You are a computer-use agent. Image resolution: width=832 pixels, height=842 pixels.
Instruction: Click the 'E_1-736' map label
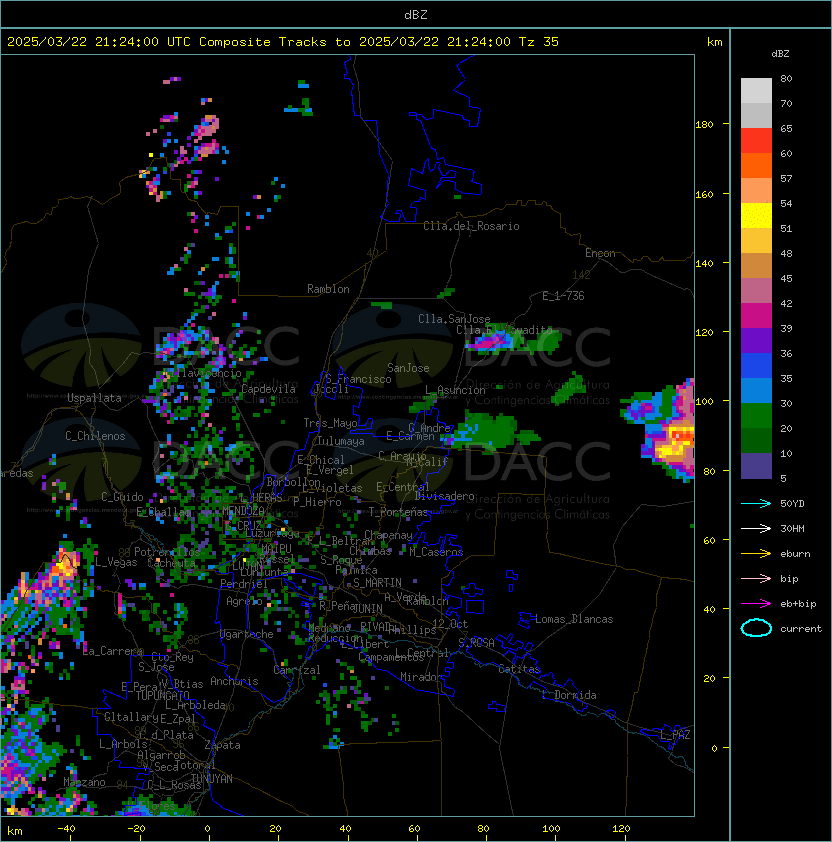click(x=563, y=296)
